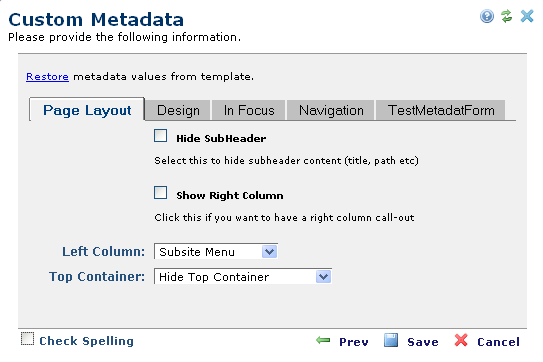Select the Page Layout tab
543x362 pixels.
pyautogui.click(x=87, y=110)
